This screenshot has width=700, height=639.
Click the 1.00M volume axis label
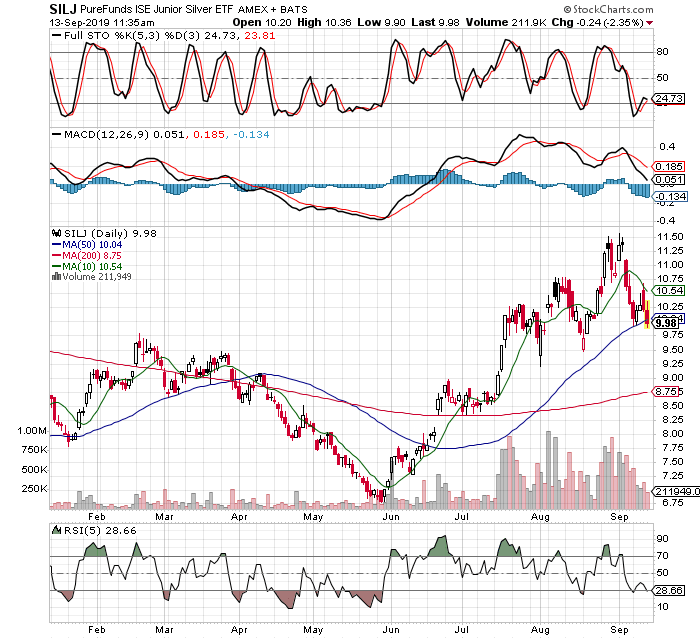[x=32, y=431]
